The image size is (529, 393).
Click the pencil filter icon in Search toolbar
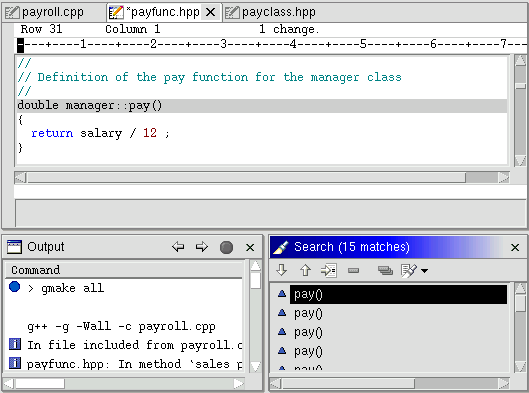409,271
